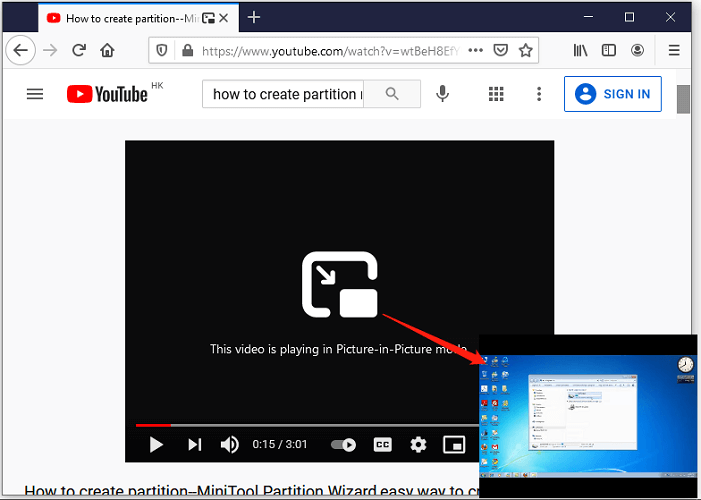This screenshot has width=701, height=500.
Task: Click the large Picture-in-Picture placeholder icon
Action: (340, 284)
